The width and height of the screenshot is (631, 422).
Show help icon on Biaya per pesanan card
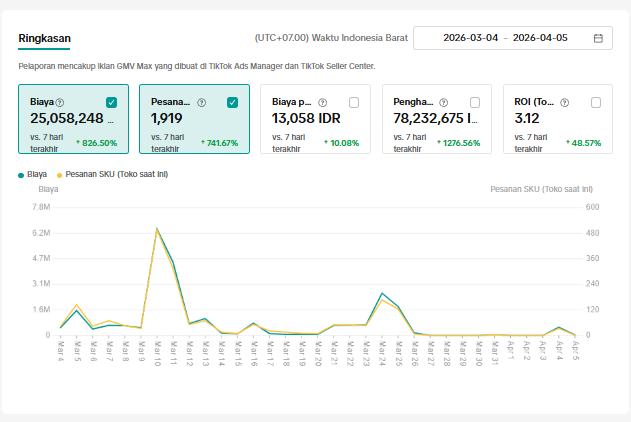click(x=322, y=103)
